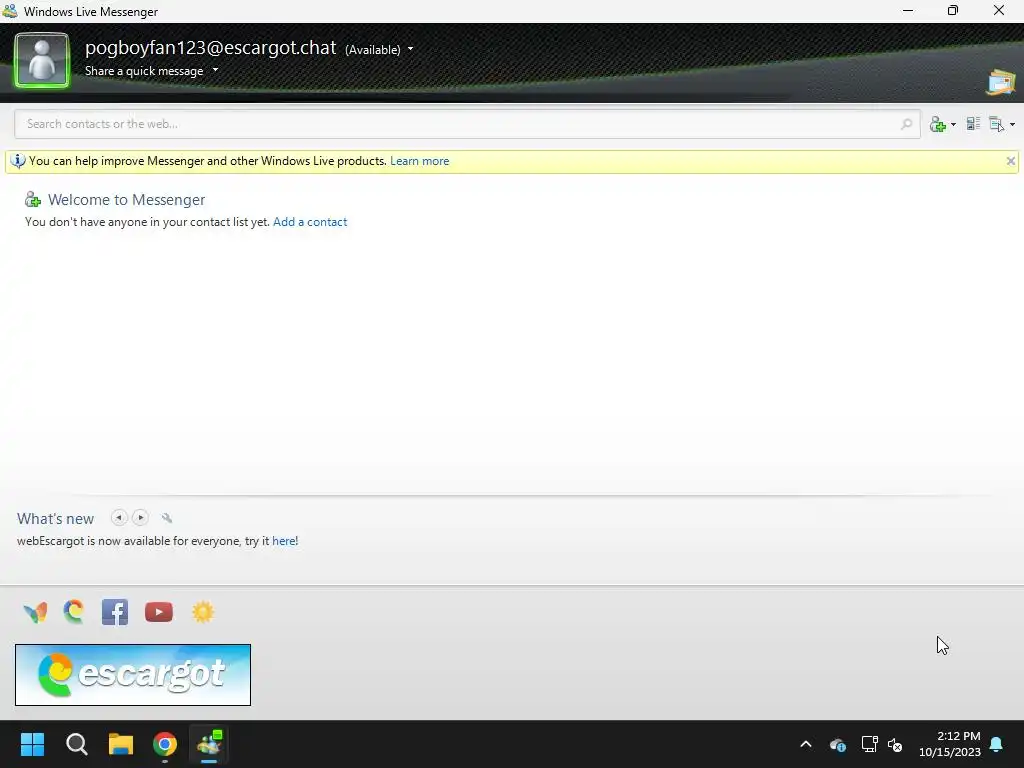Open the YouTube tab icon
The width and height of the screenshot is (1024, 768).
click(159, 612)
